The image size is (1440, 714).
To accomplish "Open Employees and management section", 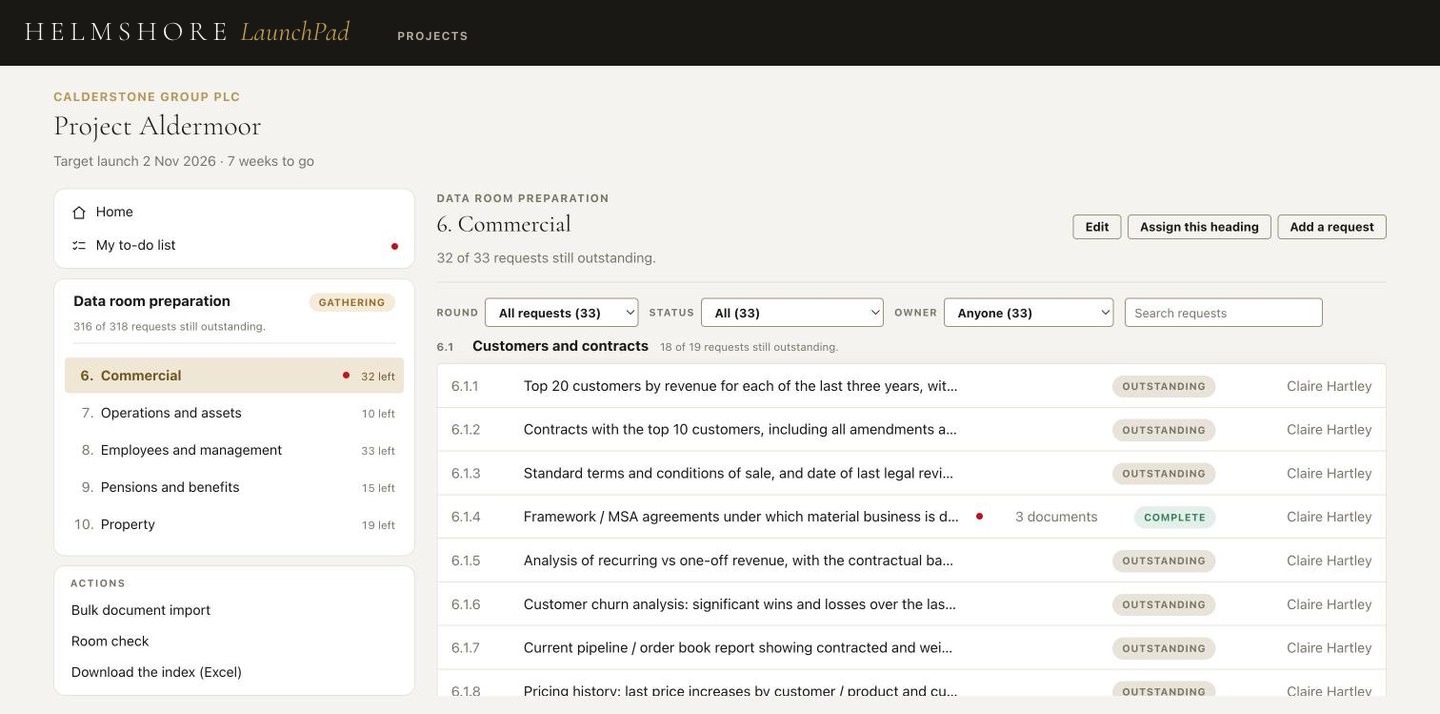I will coord(234,450).
